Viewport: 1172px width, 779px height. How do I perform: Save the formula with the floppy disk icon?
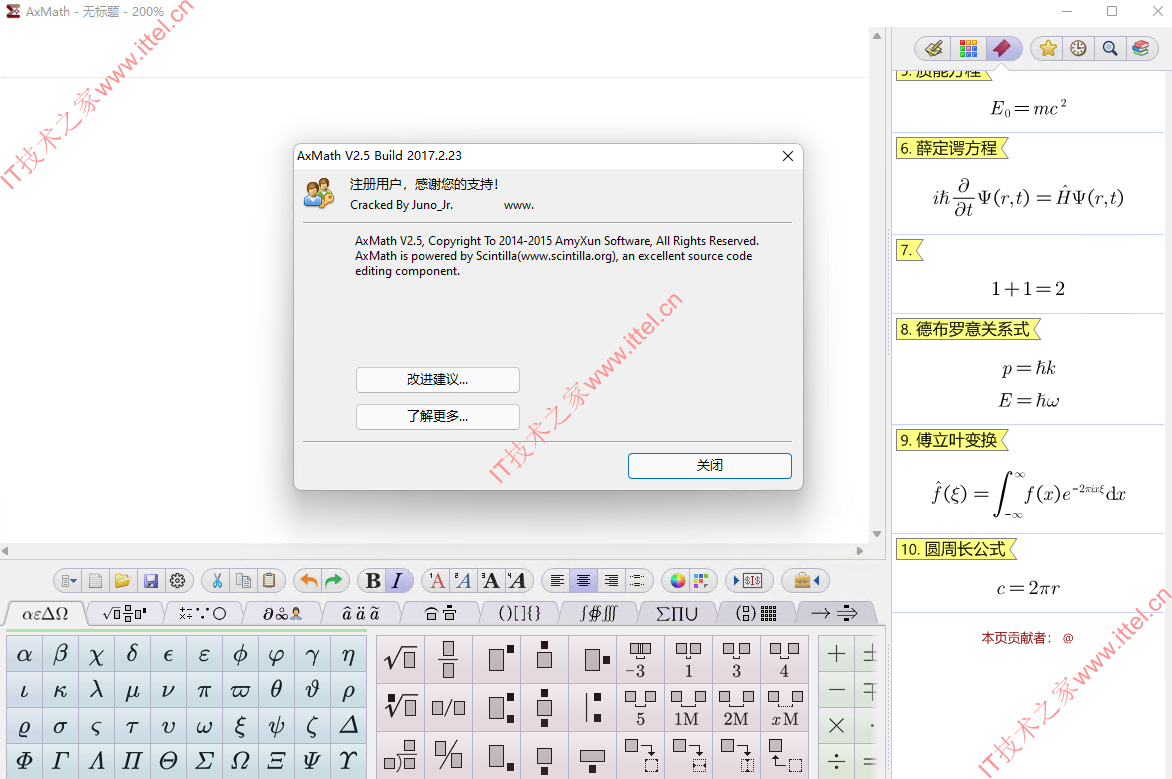tap(150, 581)
